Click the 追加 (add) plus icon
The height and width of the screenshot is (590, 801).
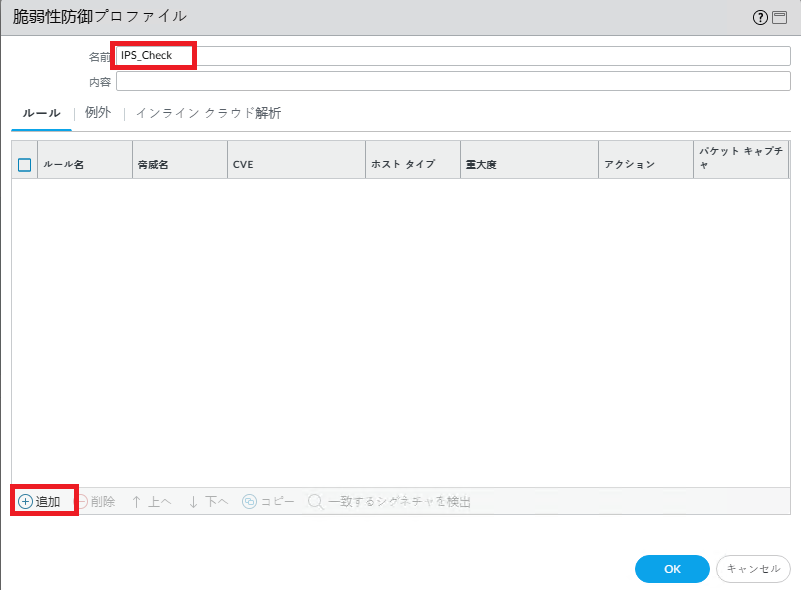coord(25,501)
